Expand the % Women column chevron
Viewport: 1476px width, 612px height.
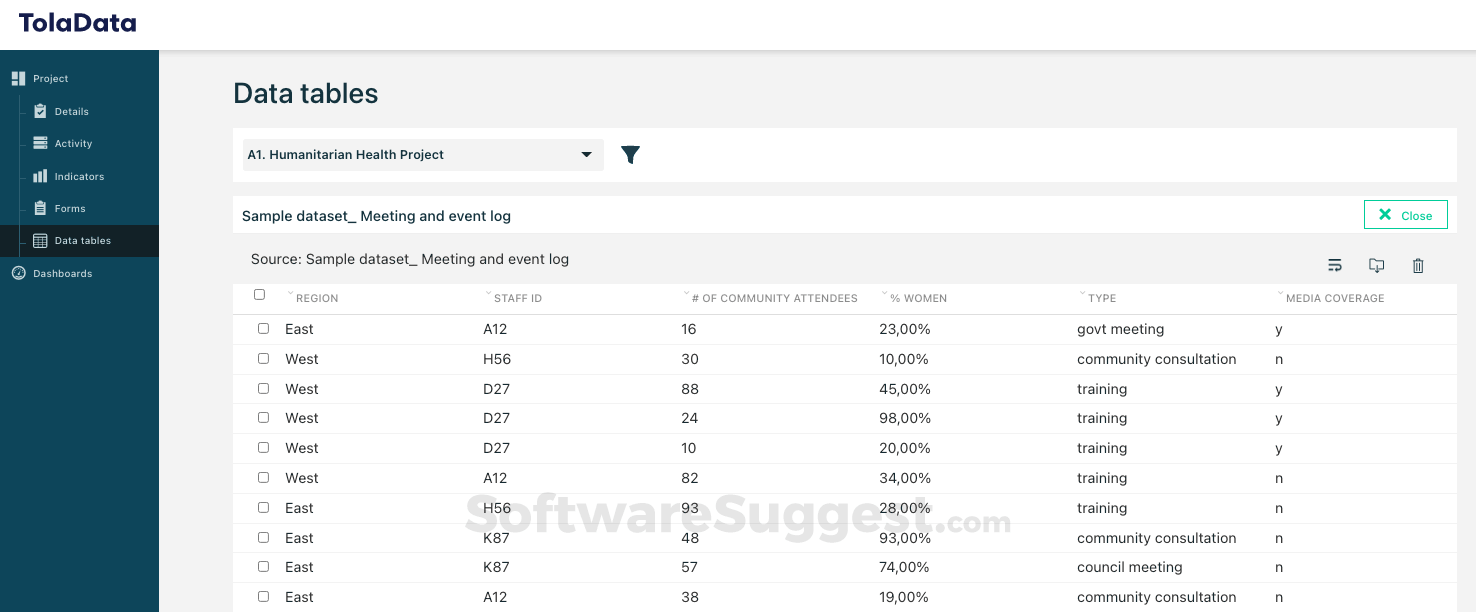pyautogui.click(x=884, y=294)
